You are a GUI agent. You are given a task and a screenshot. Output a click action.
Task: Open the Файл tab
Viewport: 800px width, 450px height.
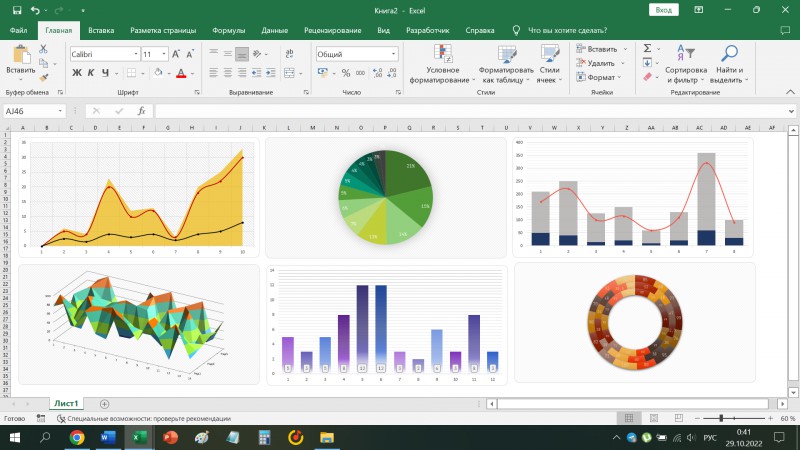(18, 30)
